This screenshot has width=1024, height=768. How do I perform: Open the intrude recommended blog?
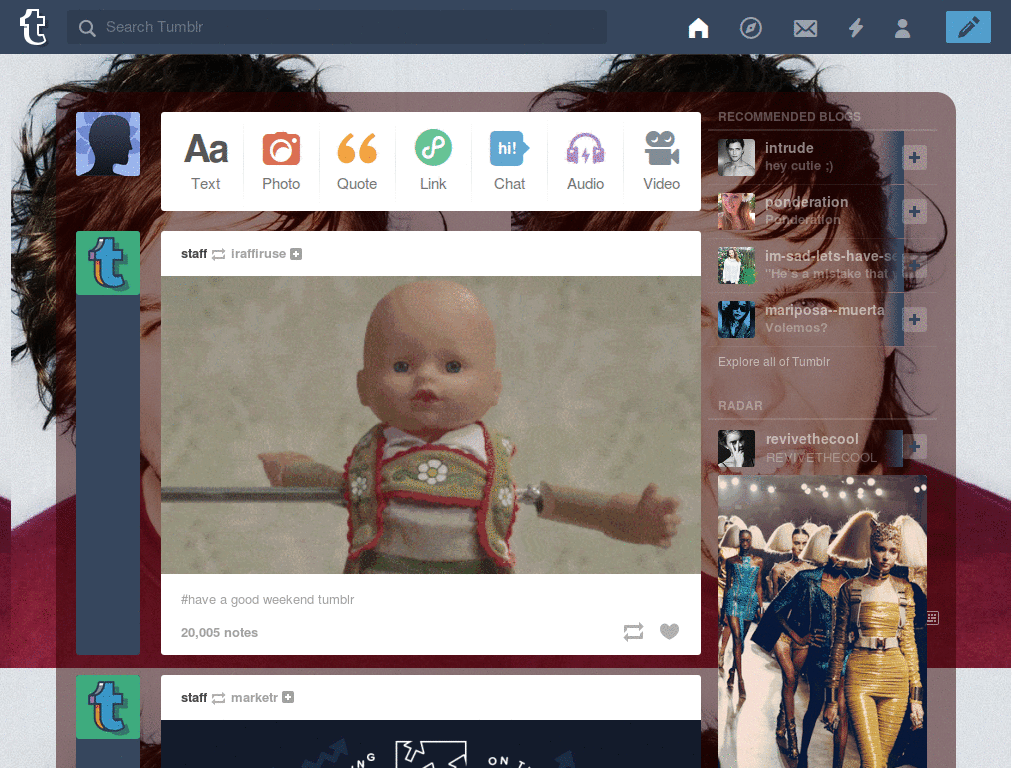(789, 148)
